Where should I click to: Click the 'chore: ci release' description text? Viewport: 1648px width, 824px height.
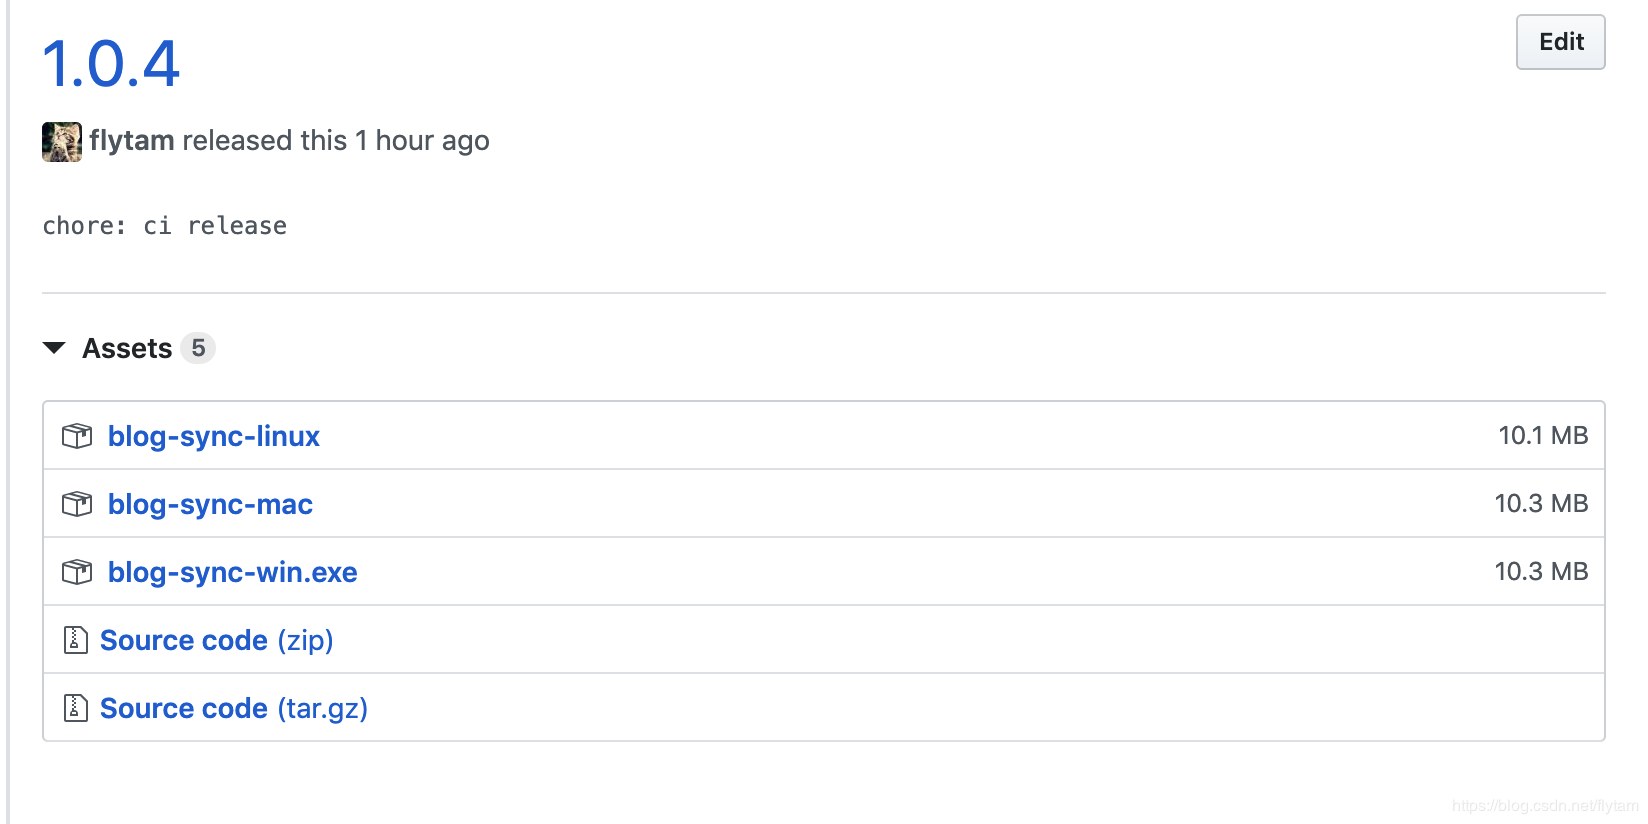coord(165,226)
